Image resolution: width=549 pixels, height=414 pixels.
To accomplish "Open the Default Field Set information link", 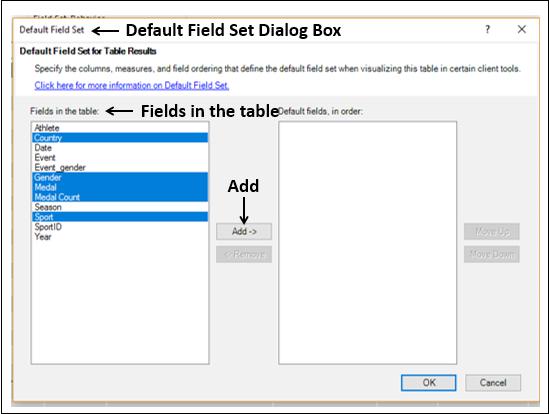I will [132, 85].
